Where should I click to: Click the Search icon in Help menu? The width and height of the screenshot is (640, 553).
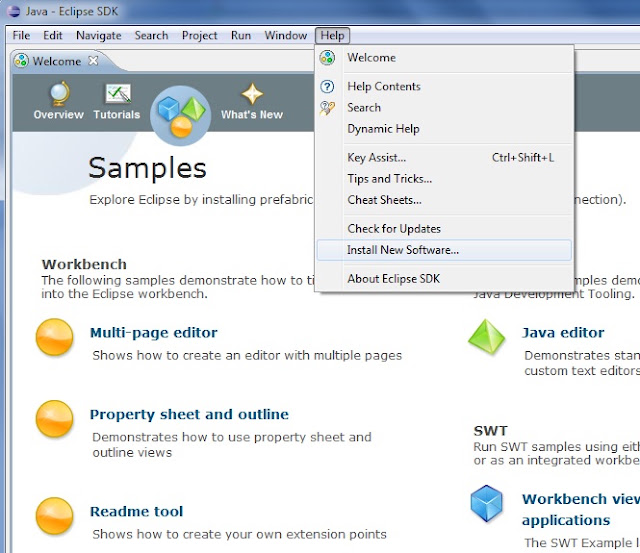(x=327, y=108)
